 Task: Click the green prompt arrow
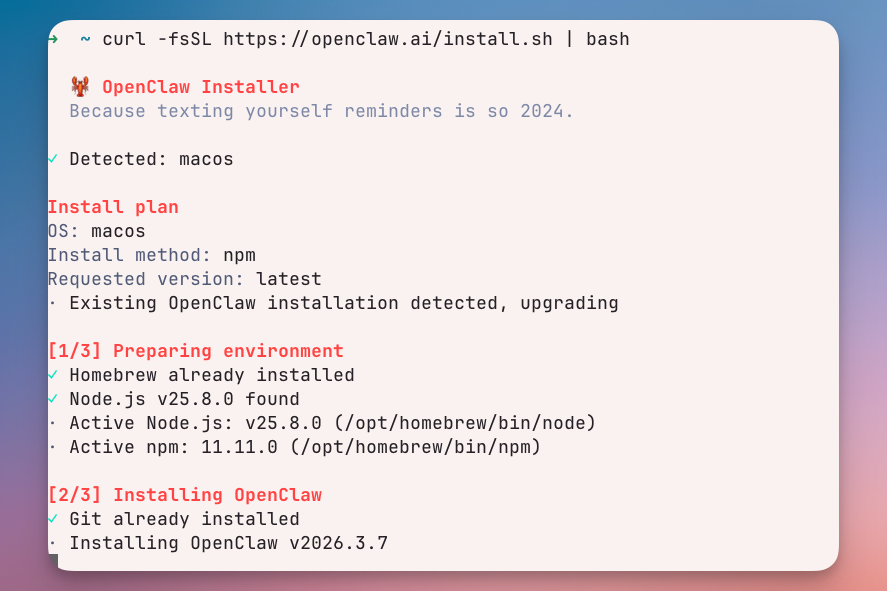click(x=53, y=39)
